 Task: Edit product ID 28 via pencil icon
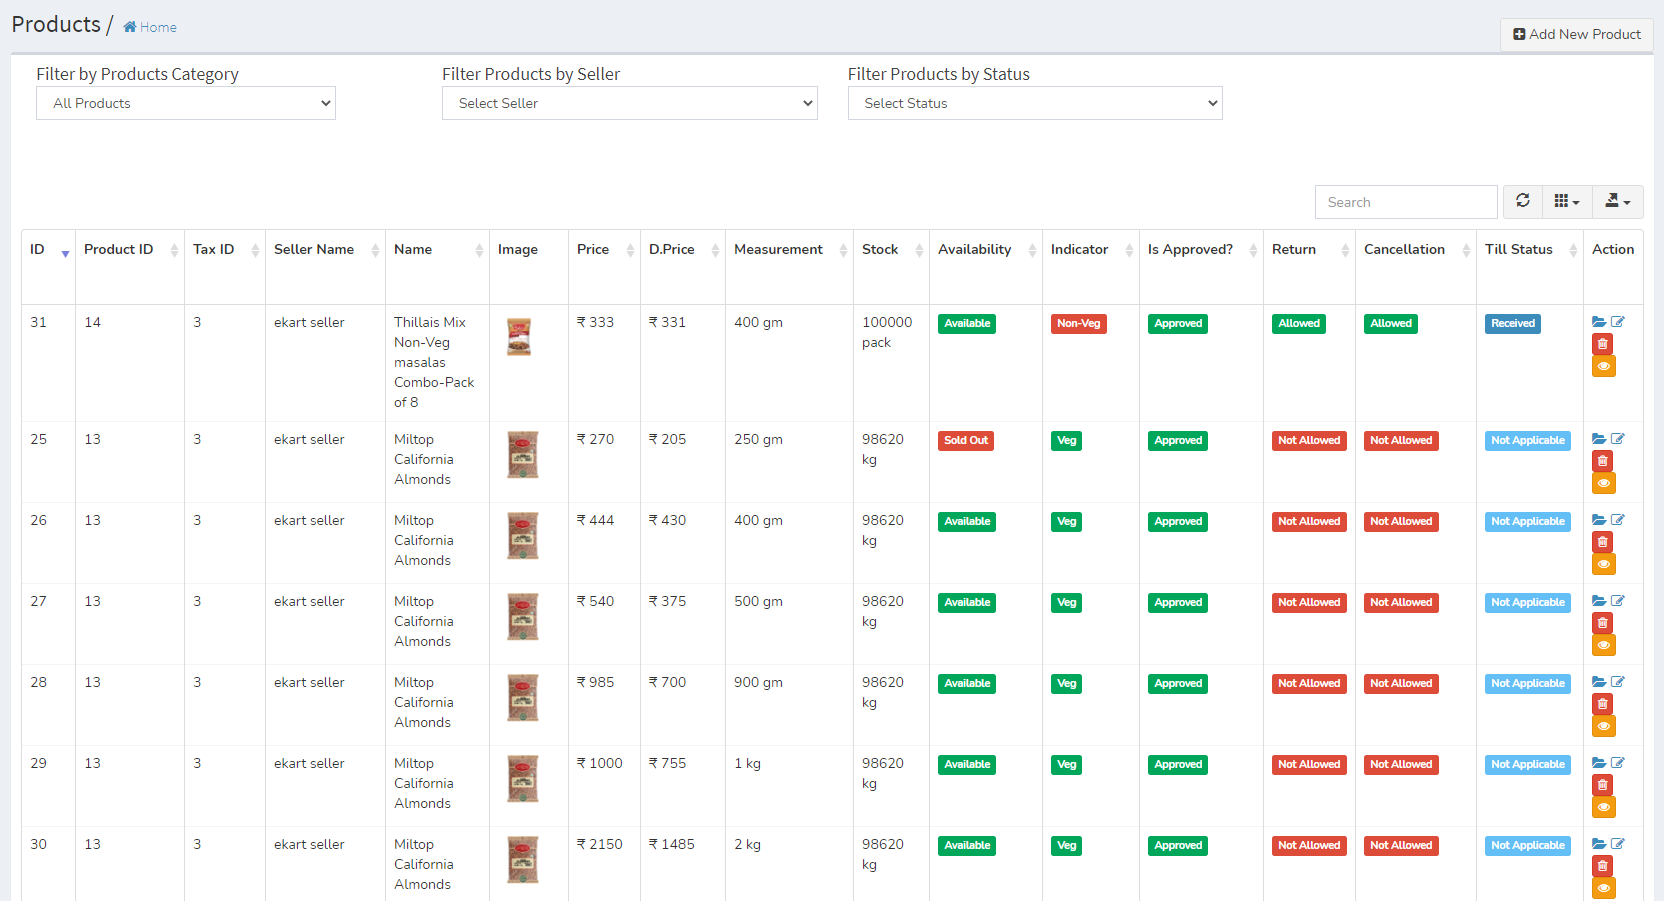[1618, 682]
